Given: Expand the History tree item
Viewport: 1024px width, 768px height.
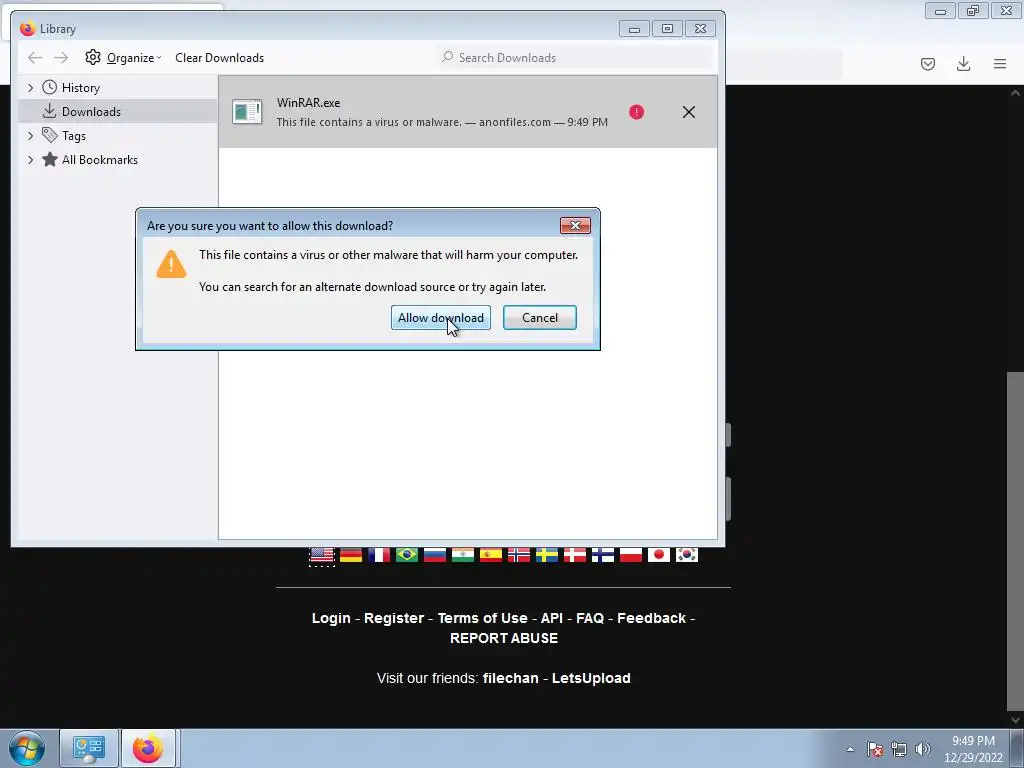Looking at the screenshot, I should [x=30, y=88].
